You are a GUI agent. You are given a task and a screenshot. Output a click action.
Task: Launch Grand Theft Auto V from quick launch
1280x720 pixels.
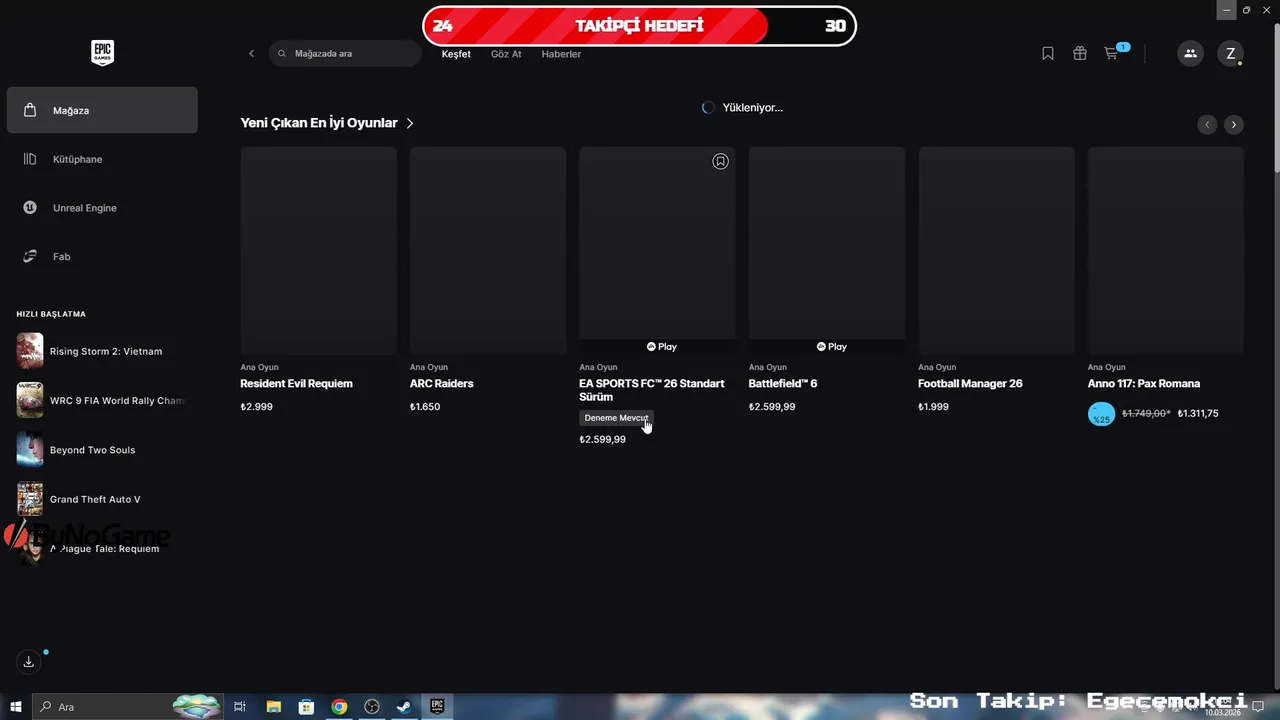pyautogui.click(x=102, y=499)
